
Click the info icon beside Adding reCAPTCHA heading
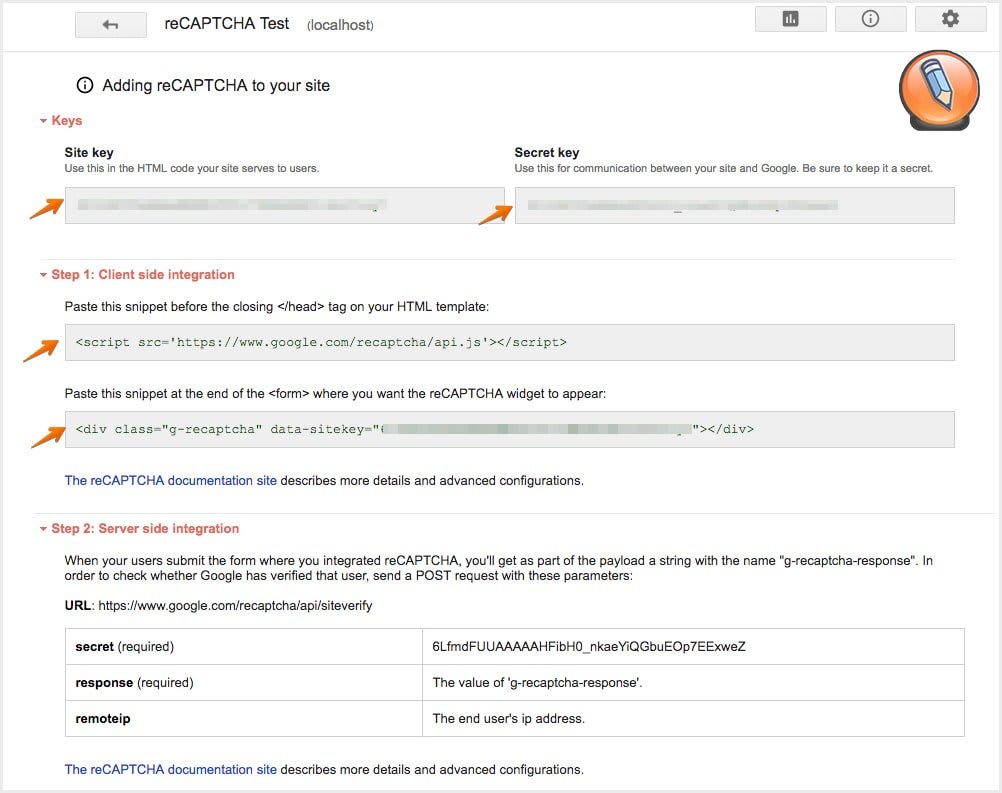[x=85, y=85]
